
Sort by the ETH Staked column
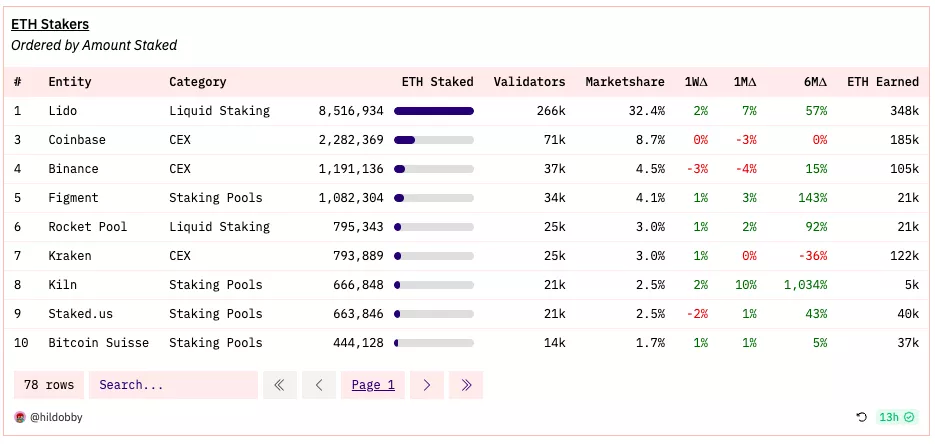click(x=437, y=82)
